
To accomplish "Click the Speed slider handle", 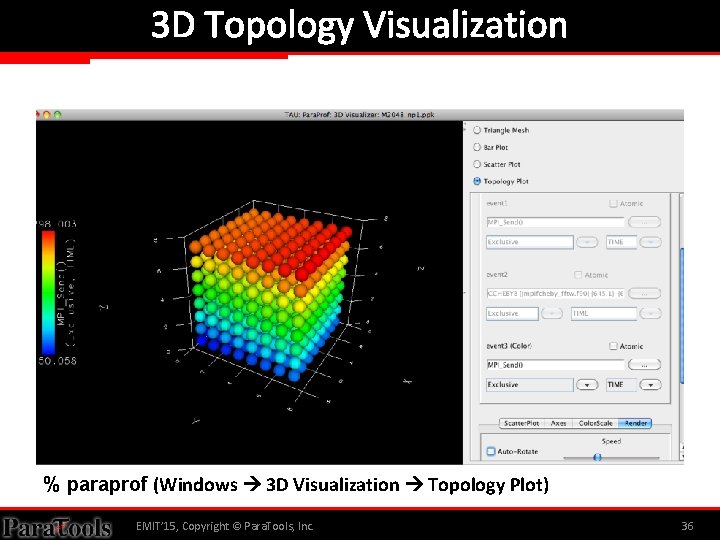I will pos(597,457).
